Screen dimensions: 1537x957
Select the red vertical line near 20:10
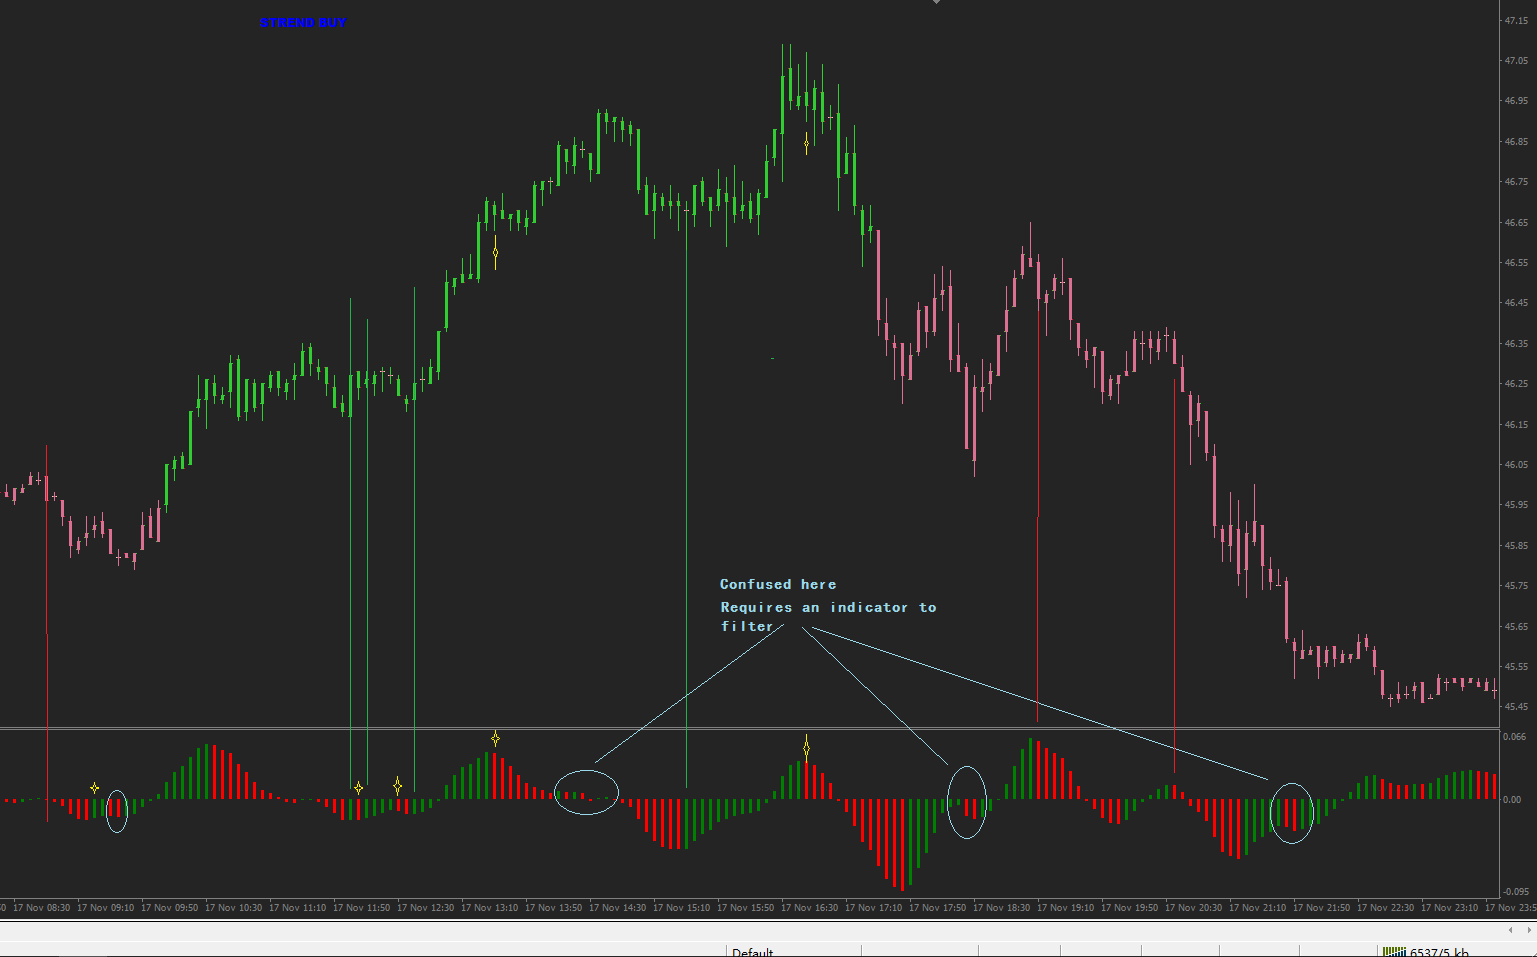1174,575
